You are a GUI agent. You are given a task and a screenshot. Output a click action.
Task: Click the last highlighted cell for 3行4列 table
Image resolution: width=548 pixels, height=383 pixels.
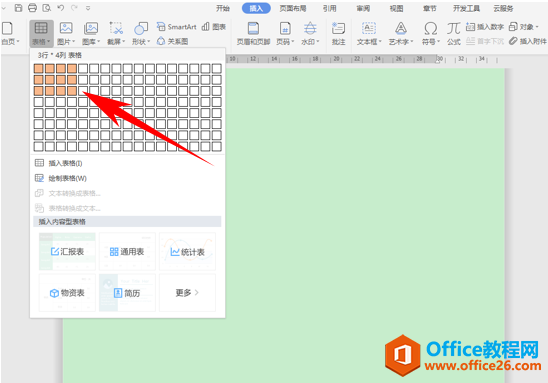[x=72, y=91]
